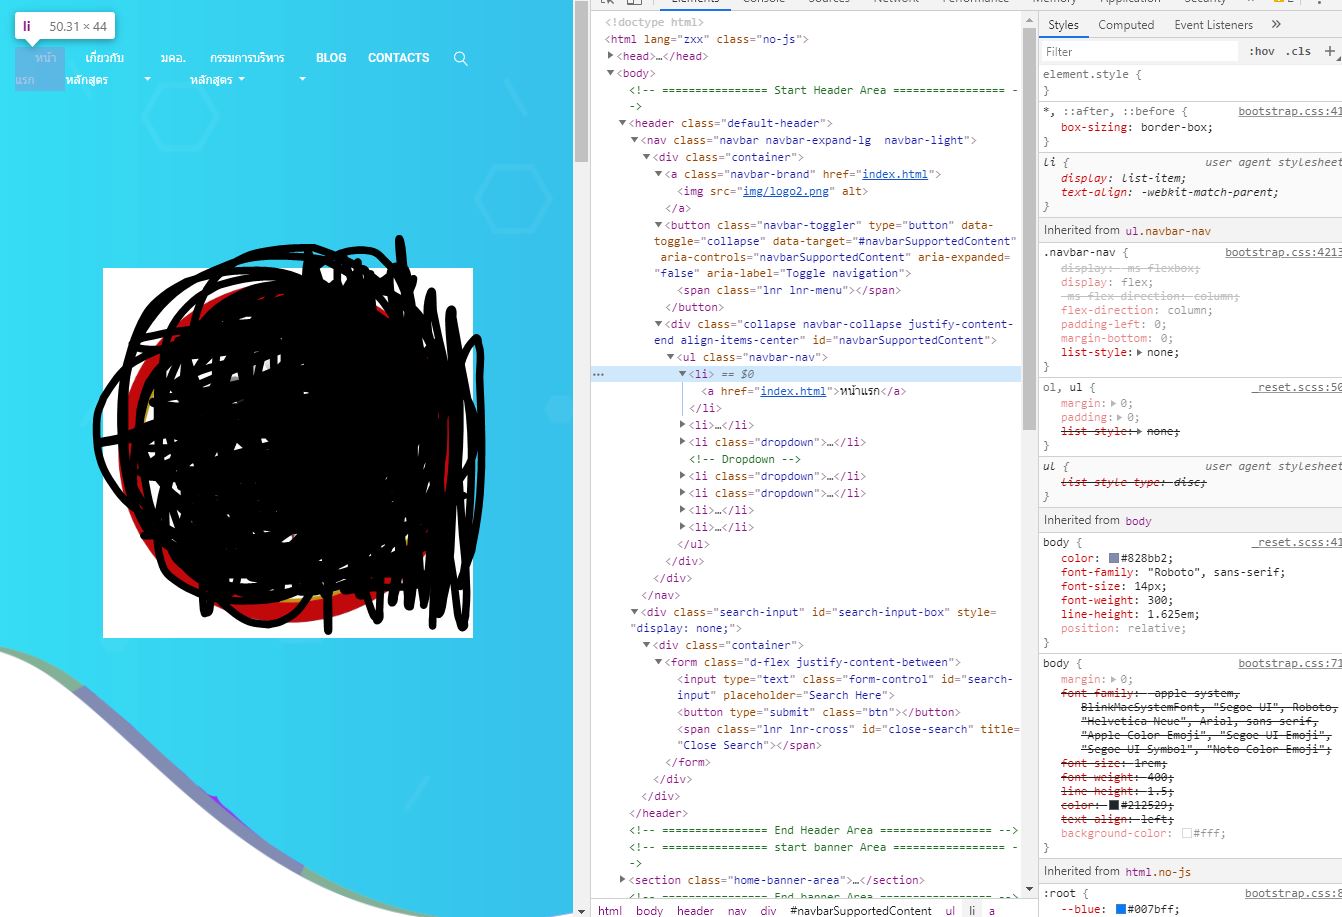Screen dimensions: 1342x917
Task: Click the #212529 color swatch
Action: (1113, 805)
